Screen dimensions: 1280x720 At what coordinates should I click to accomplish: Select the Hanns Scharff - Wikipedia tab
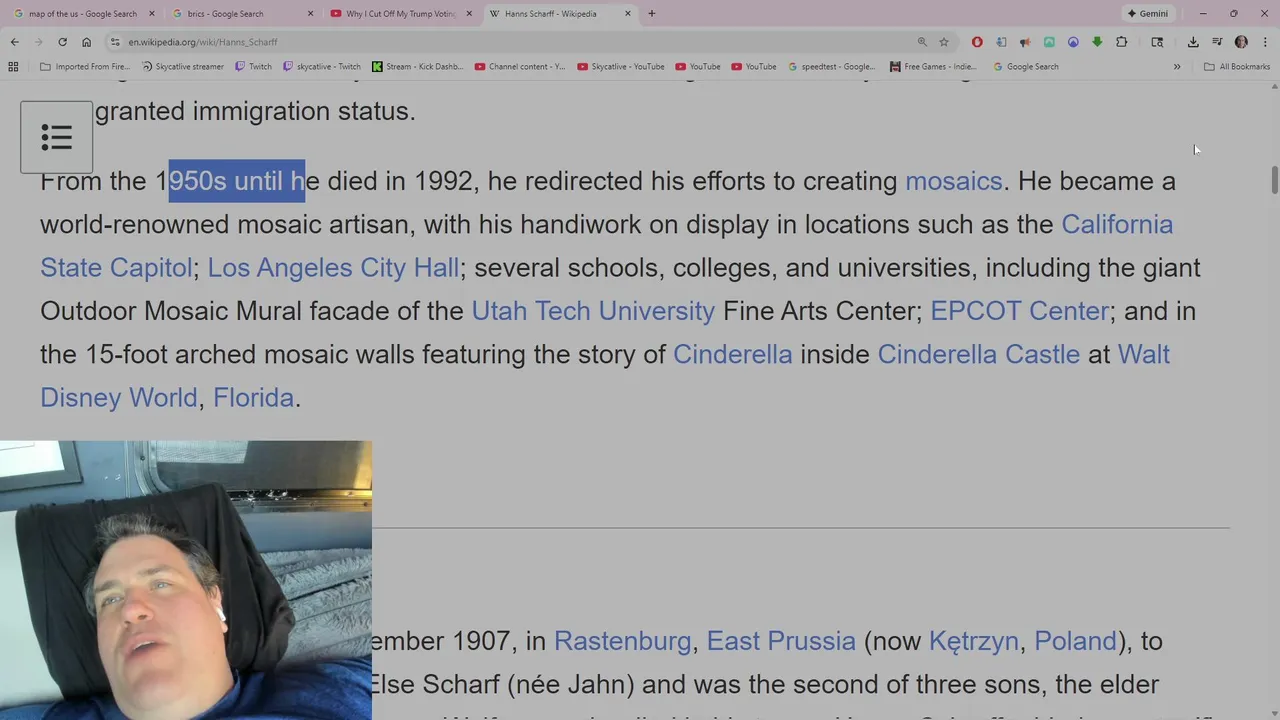point(559,14)
